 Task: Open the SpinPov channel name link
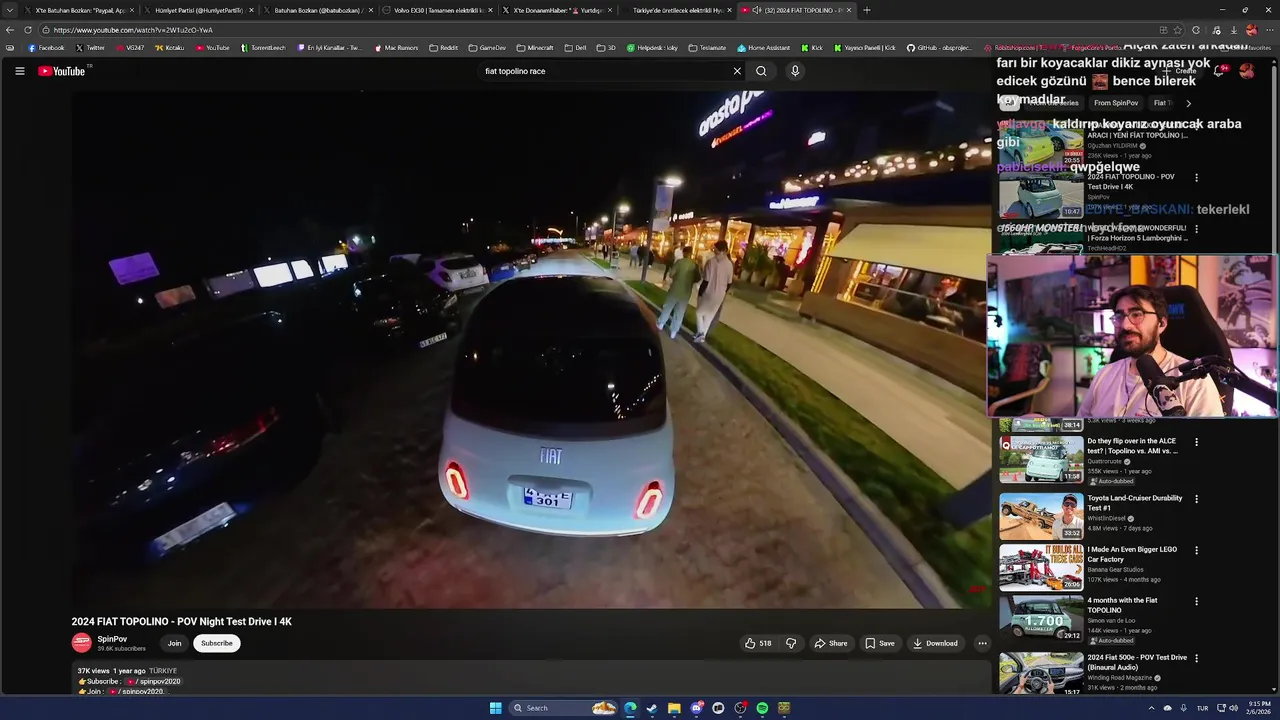tap(112, 639)
